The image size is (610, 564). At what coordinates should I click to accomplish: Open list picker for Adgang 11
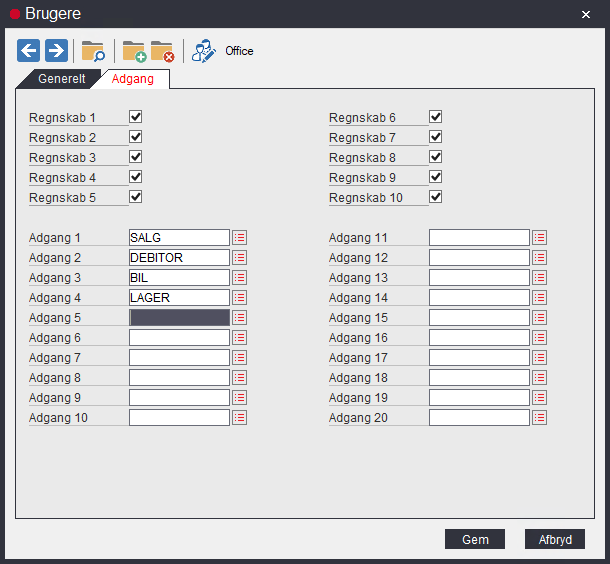(540, 237)
